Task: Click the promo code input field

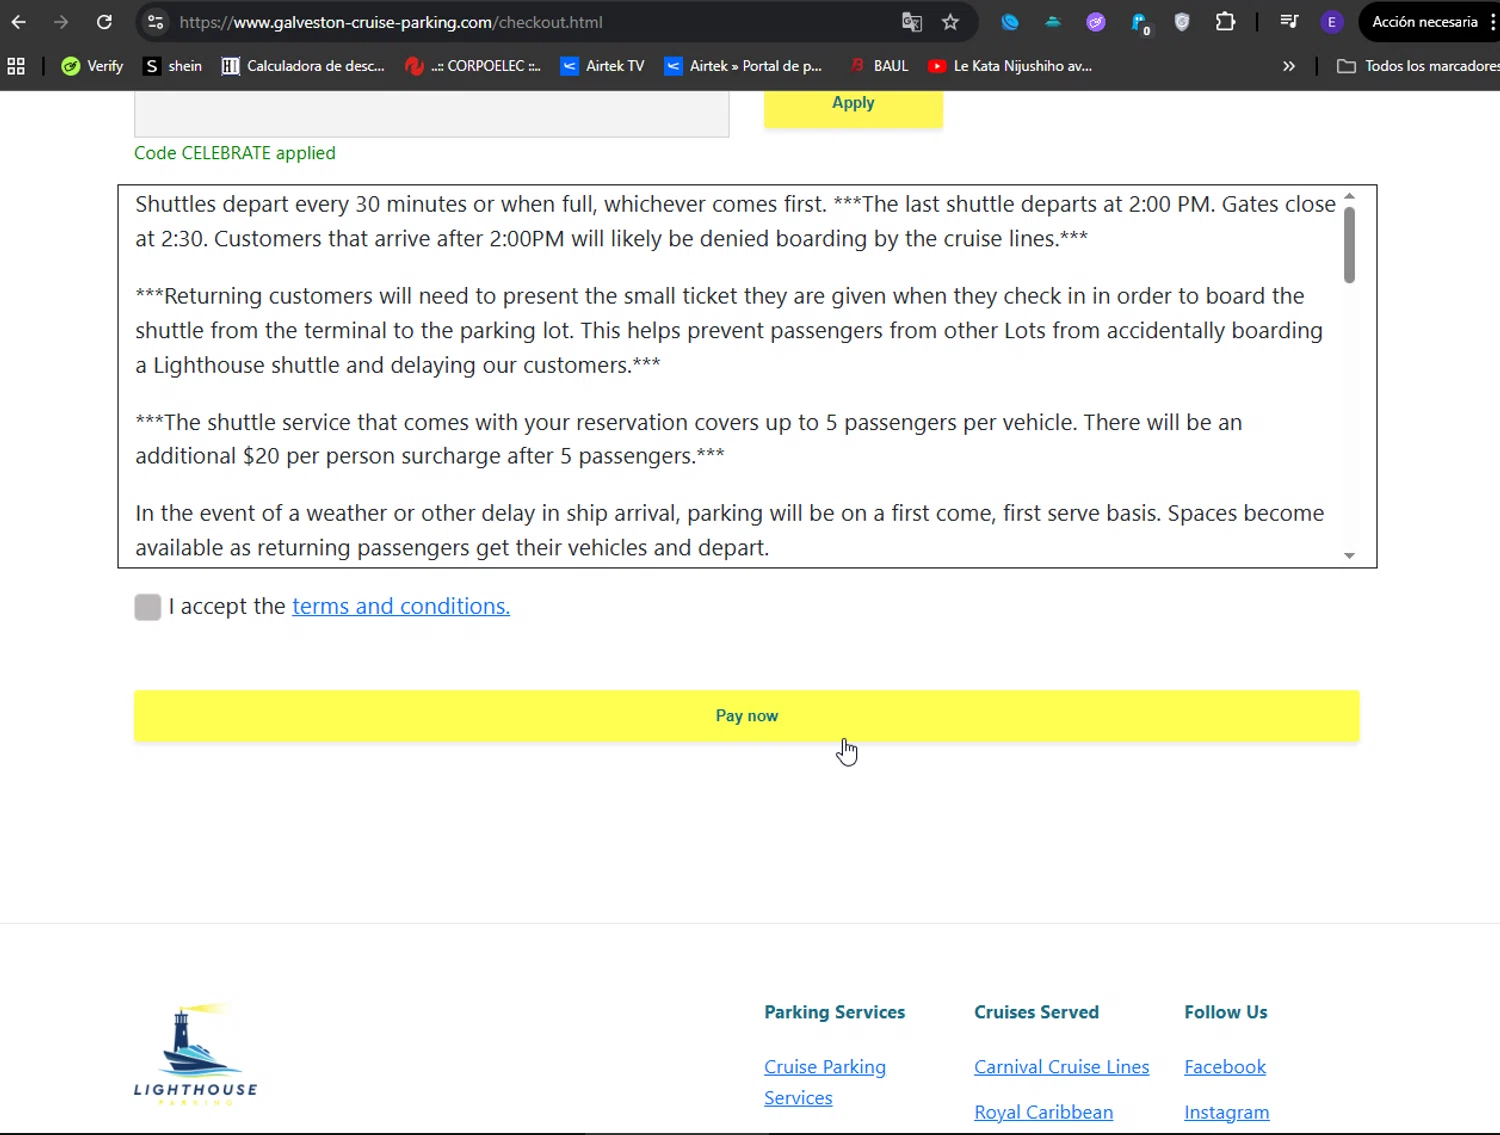Action: pyautogui.click(x=432, y=114)
